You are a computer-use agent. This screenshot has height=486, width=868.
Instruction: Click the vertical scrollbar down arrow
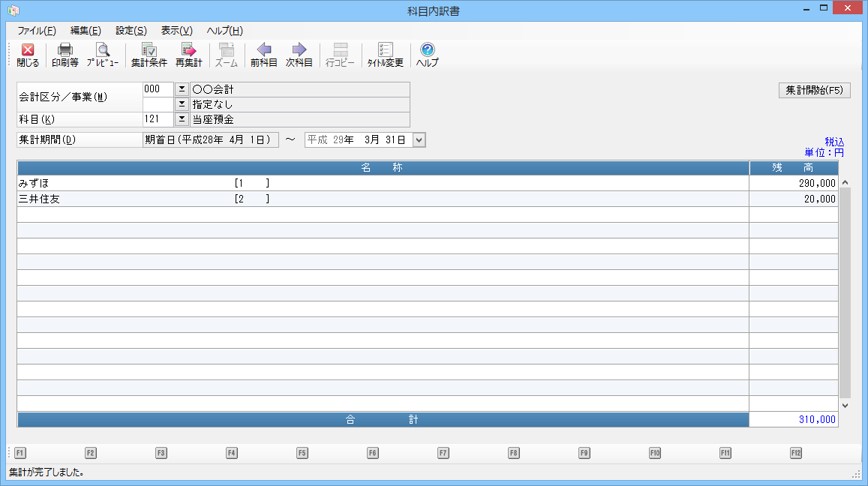845,405
